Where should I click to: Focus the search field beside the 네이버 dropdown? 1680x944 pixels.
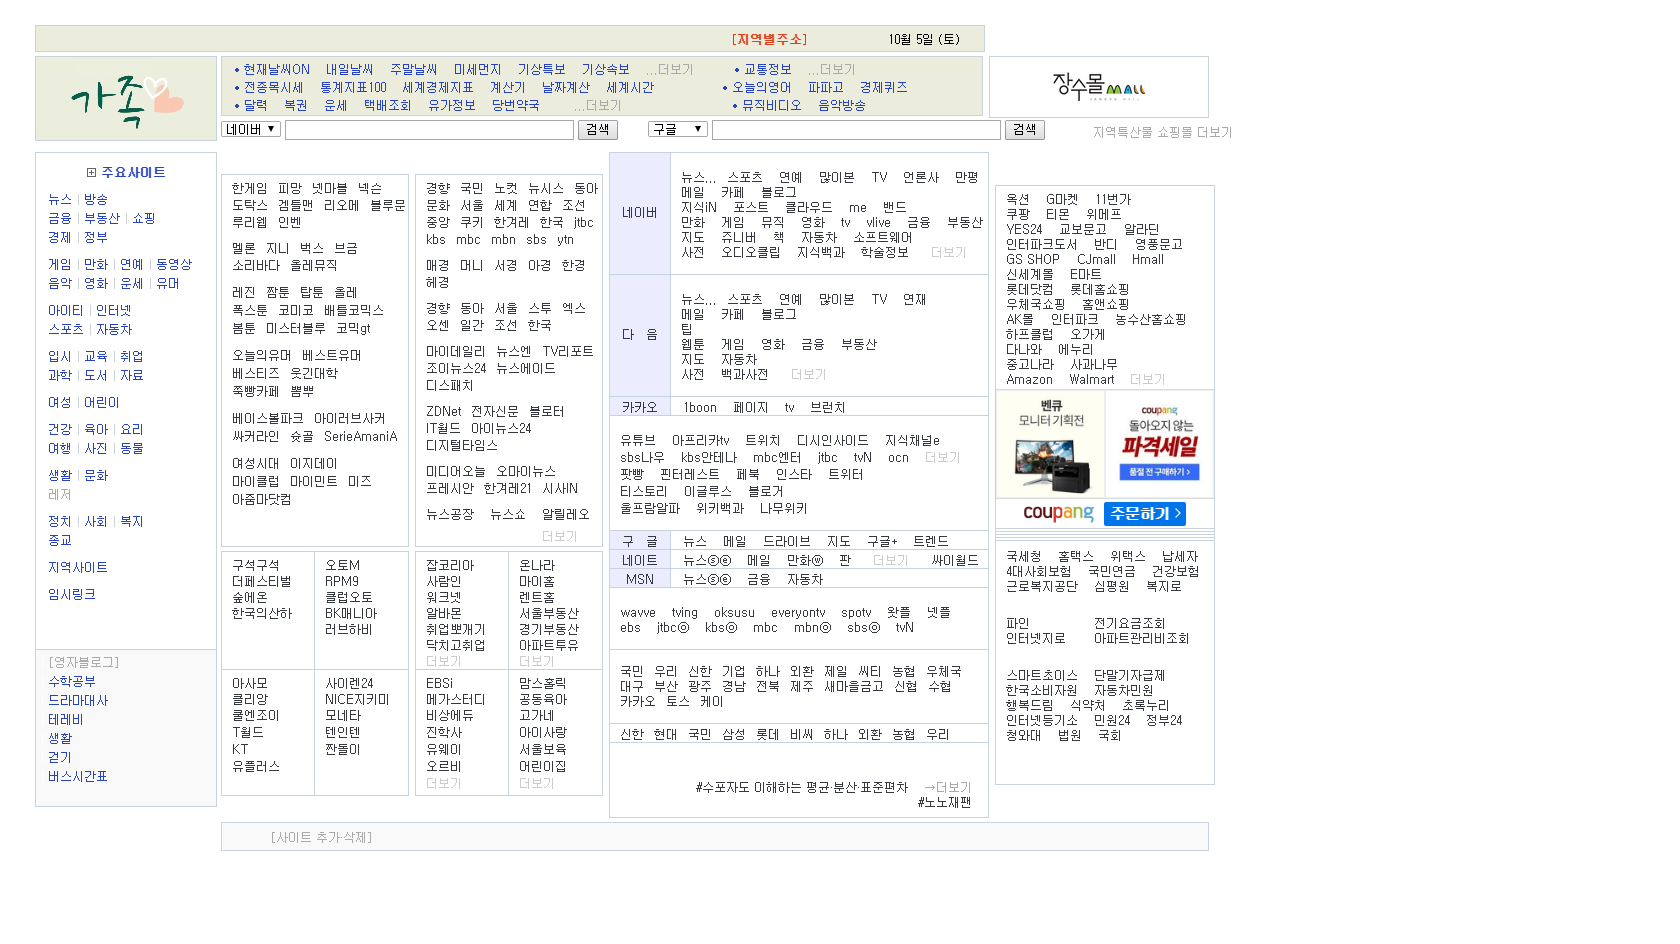point(429,130)
